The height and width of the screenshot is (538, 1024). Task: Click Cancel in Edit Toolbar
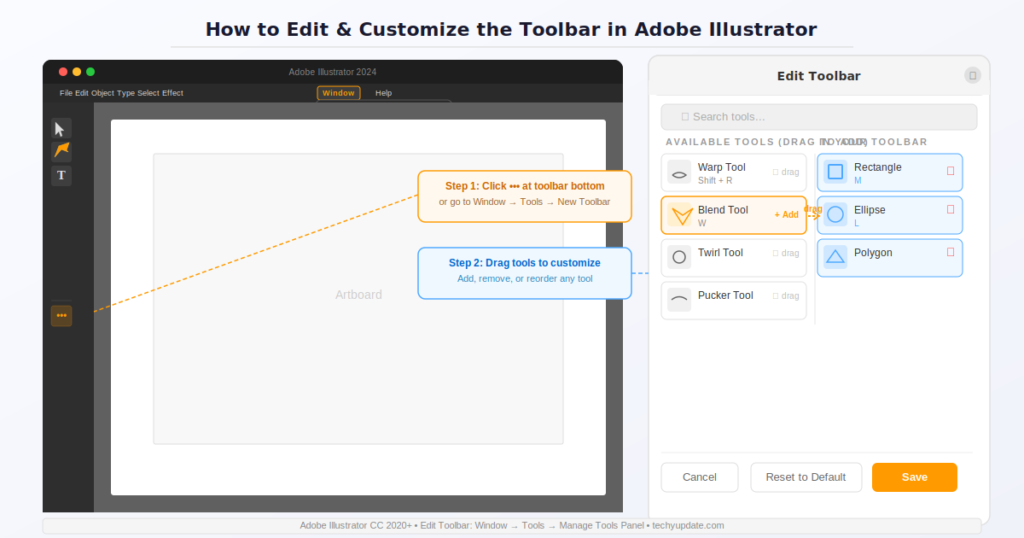click(x=699, y=477)
